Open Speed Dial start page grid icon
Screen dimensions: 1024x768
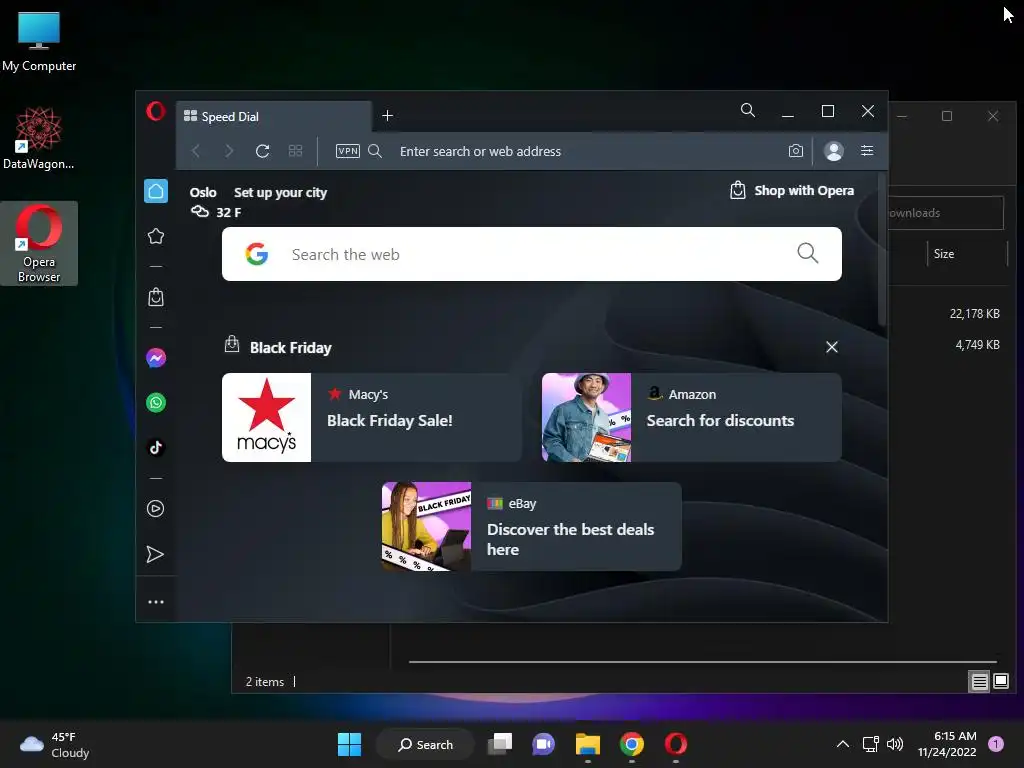[x=295, y=151]
